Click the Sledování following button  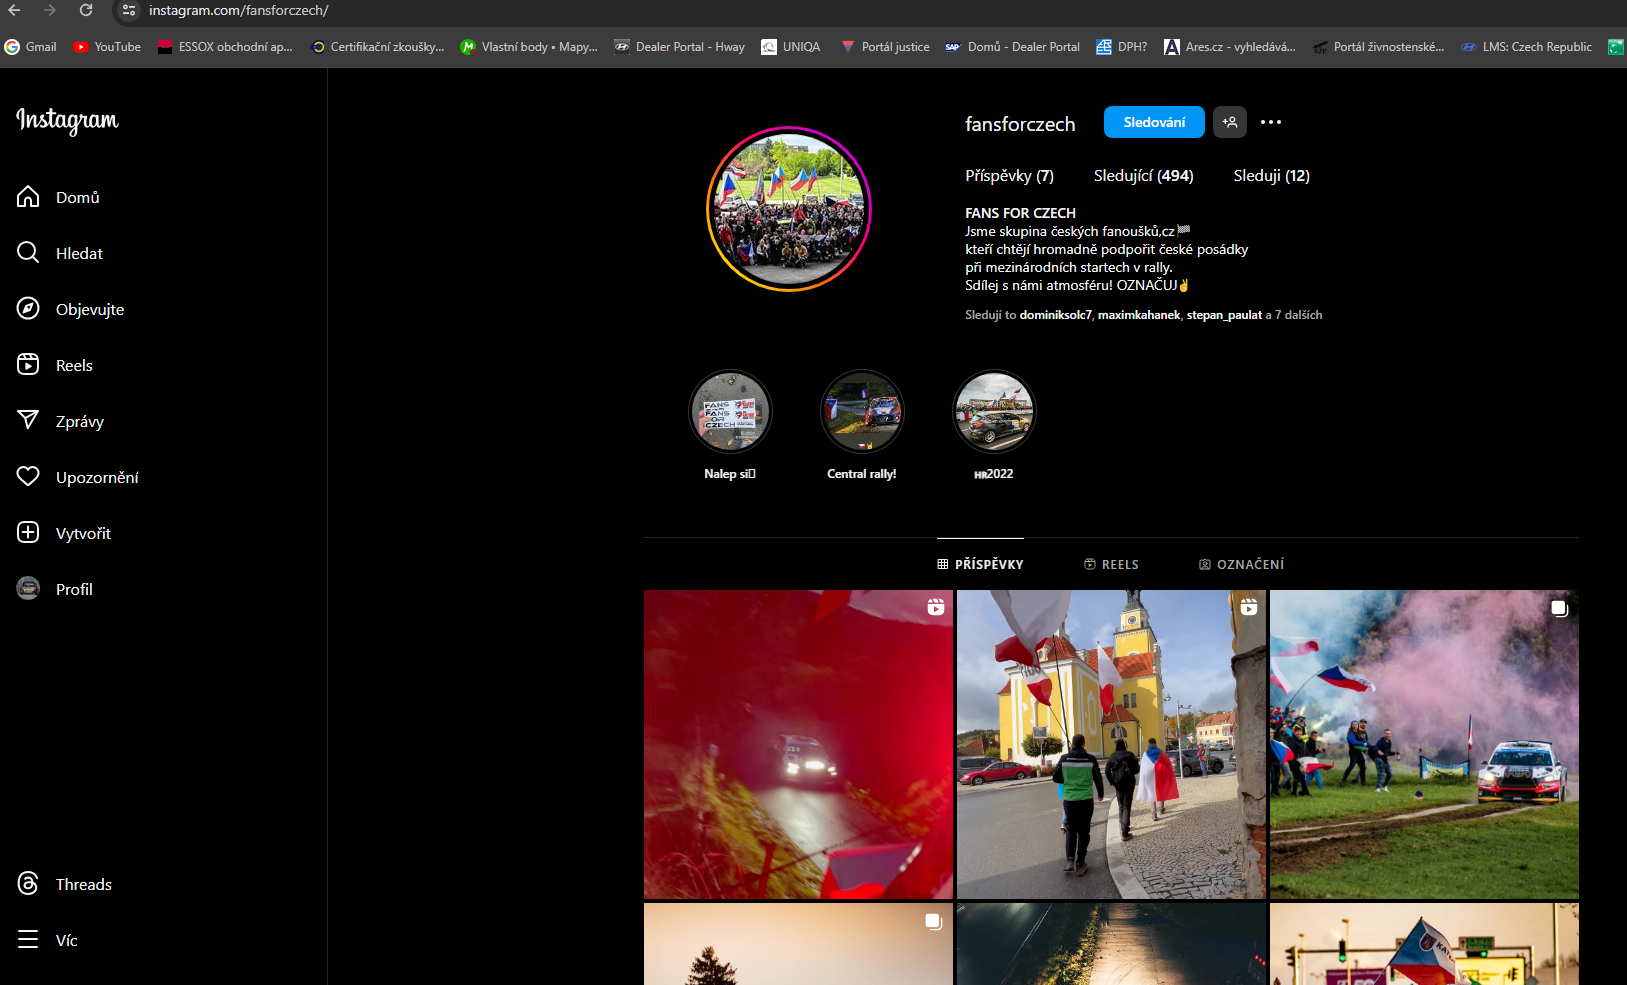coord(1154,122)
